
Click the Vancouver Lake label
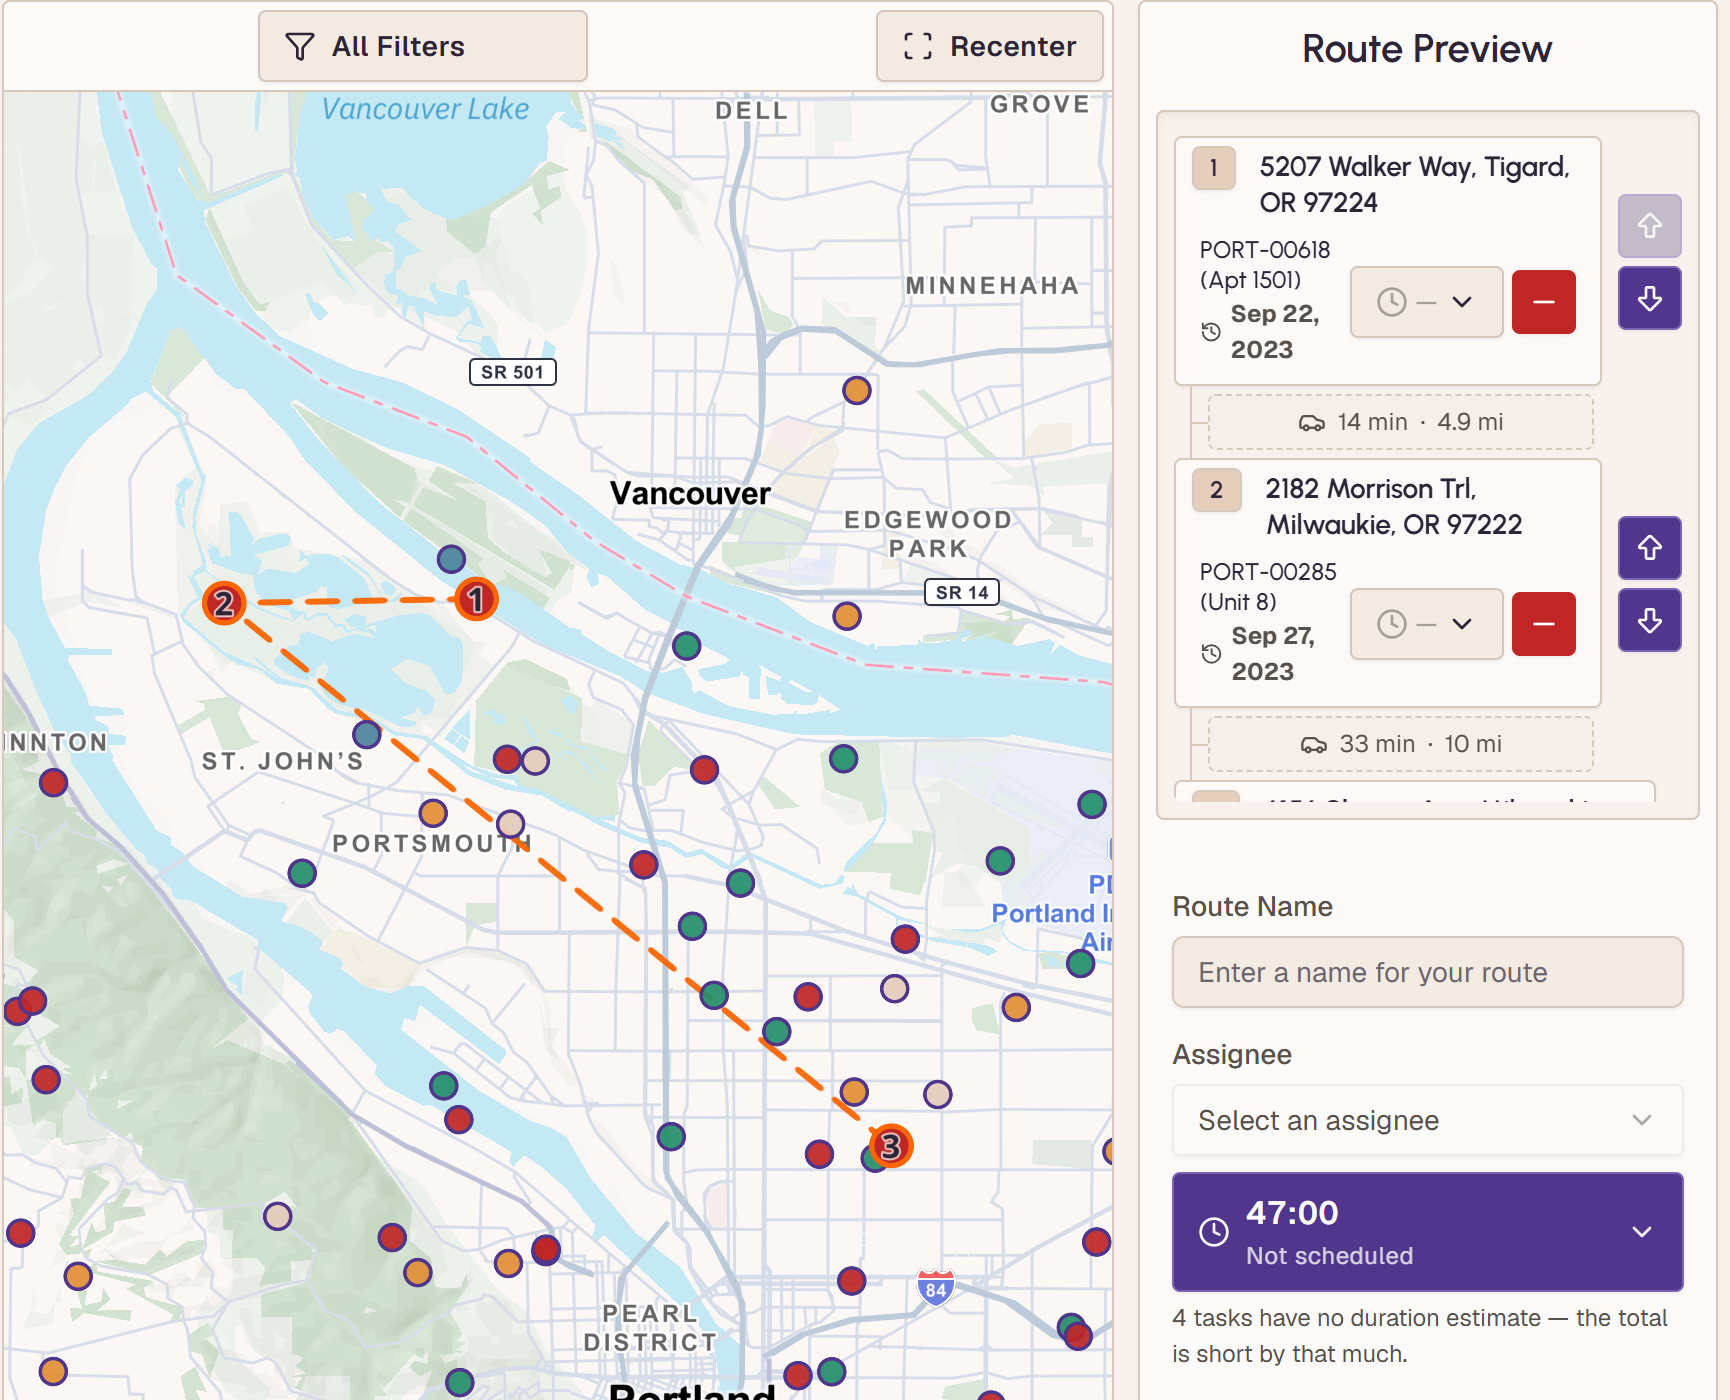[x=425, y=109]
